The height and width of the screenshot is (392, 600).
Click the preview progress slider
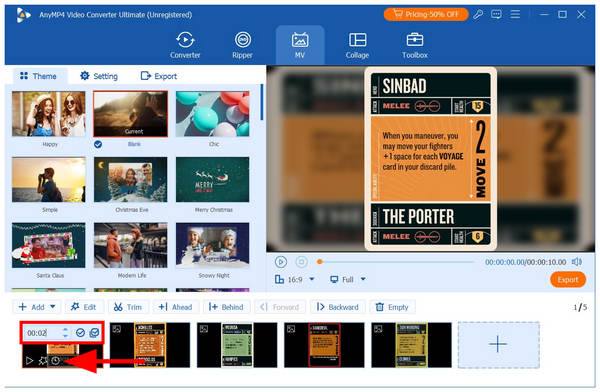coord(396,262)
